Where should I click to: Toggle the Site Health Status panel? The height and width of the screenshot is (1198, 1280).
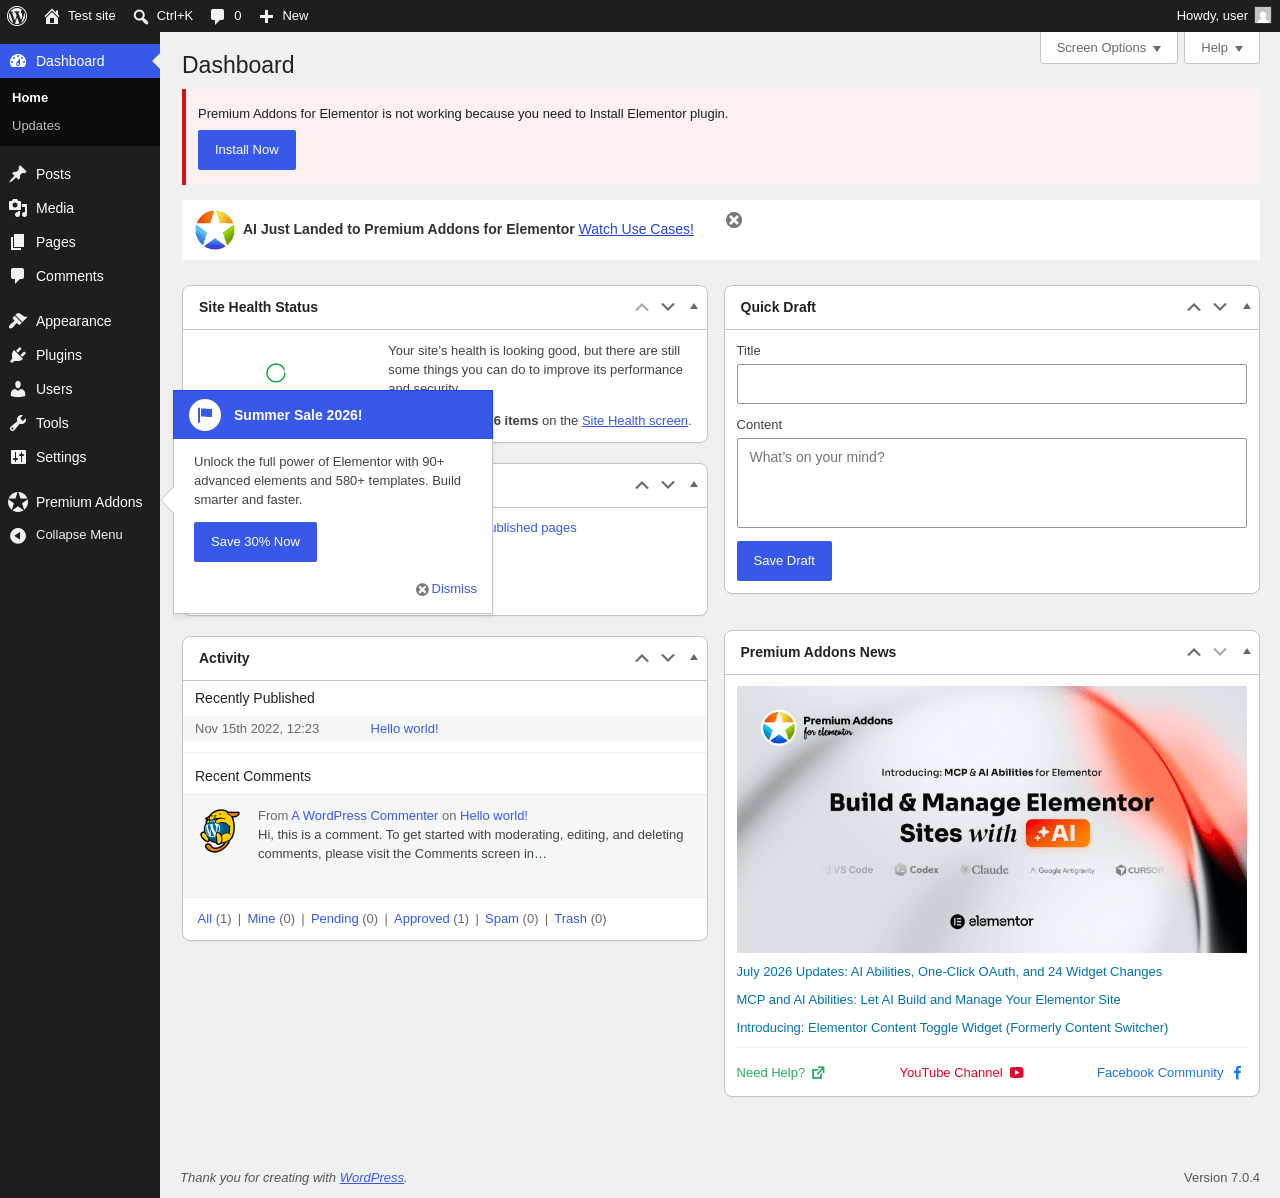coord(694,307)
